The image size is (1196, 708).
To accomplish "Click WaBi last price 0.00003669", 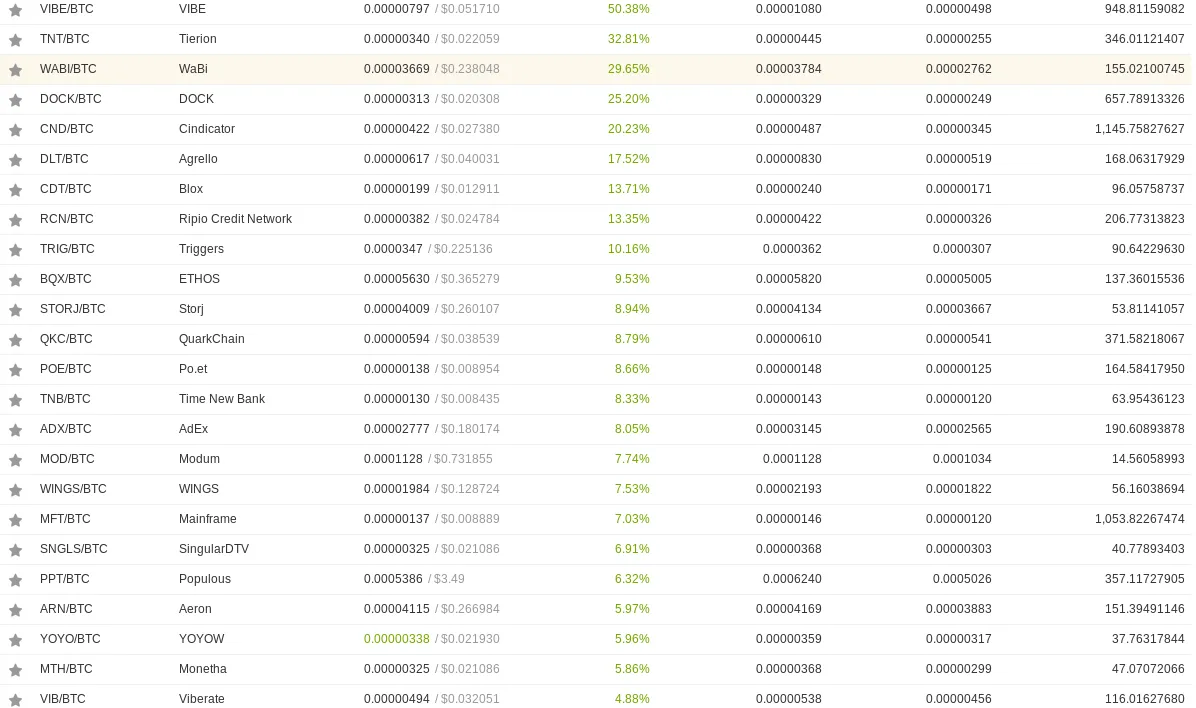I will pos(397,69).
